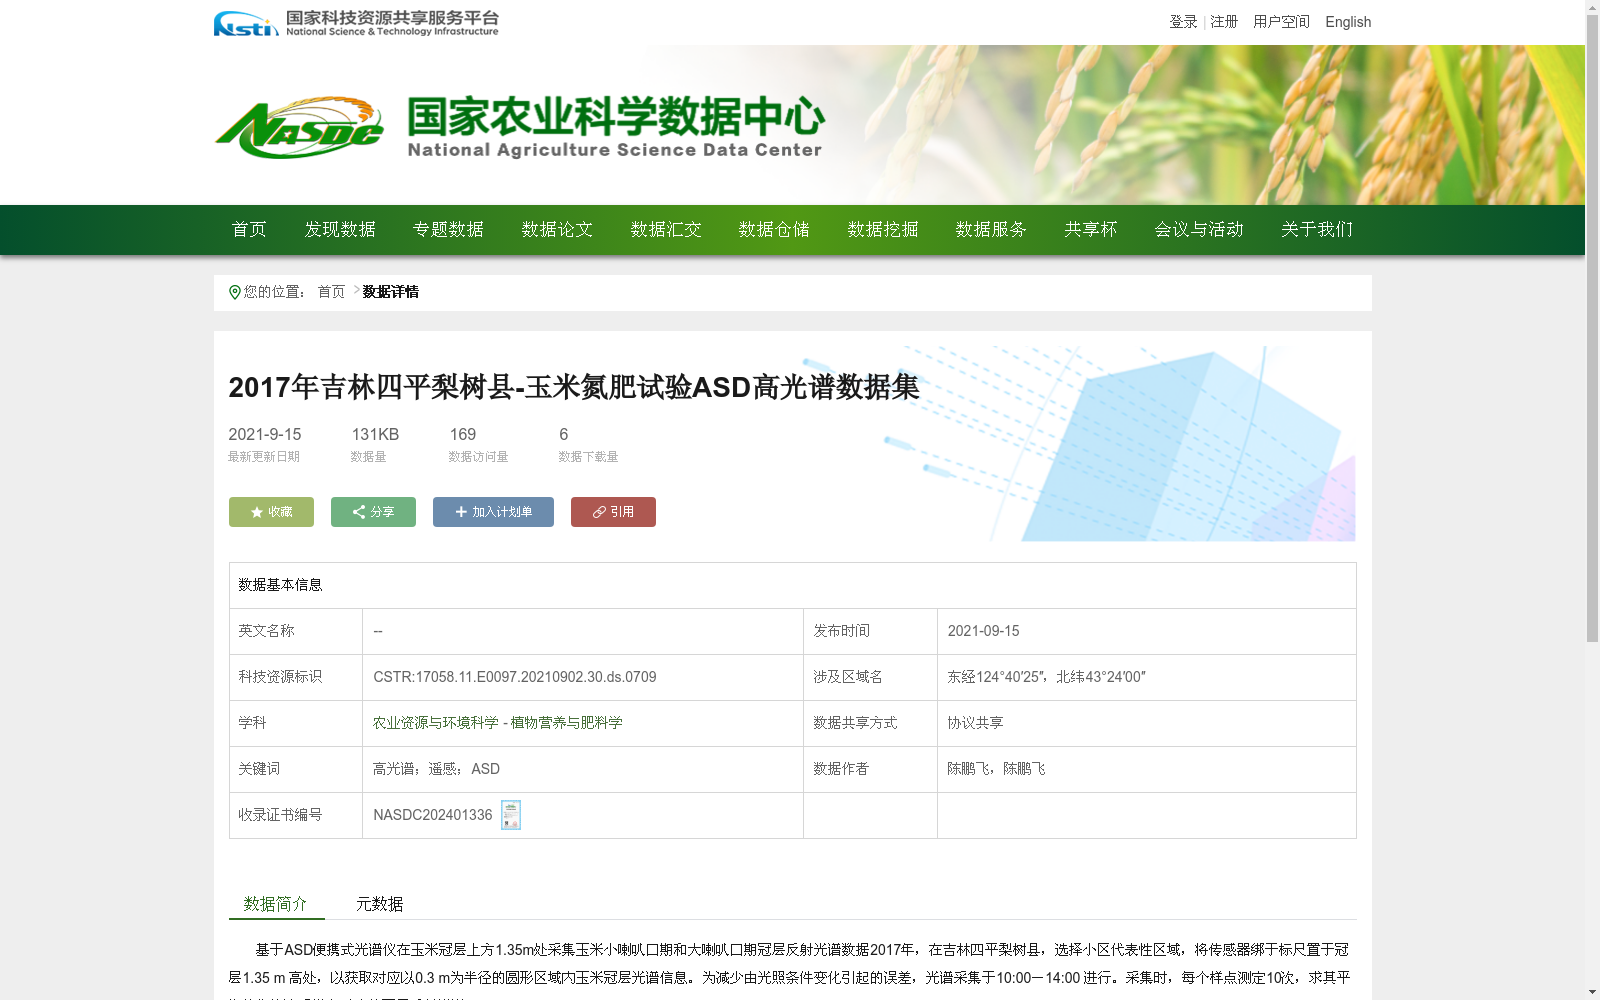Viewport: 1600px width, 1000px height.
Task: Click the dataset title 2017年吉林四平梨树县
Action: pos(573,387)
